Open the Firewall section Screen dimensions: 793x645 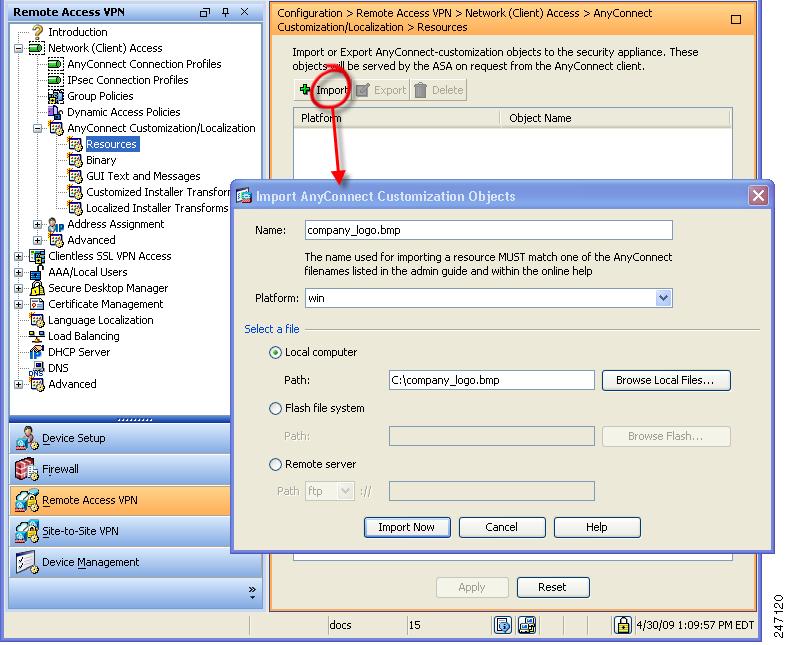[120, 469]
